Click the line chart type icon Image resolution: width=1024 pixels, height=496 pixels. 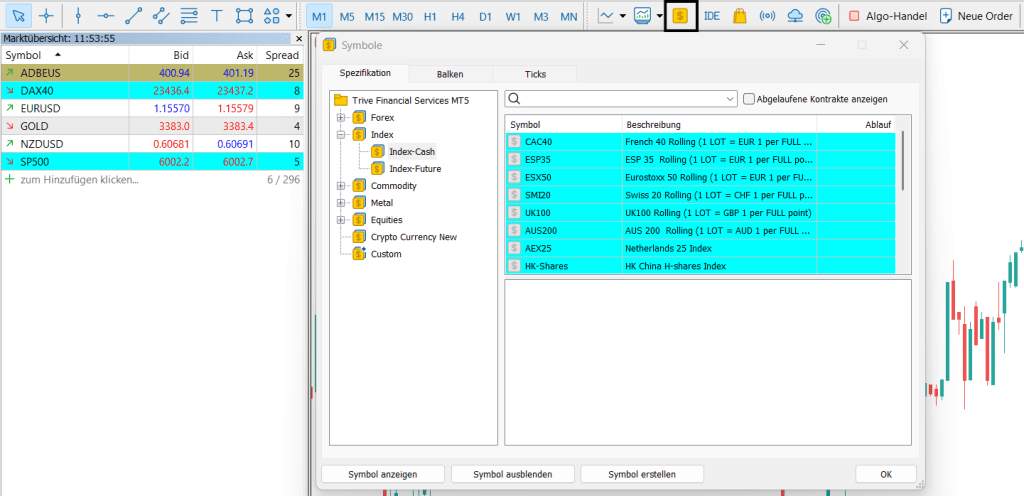(606, 16)
